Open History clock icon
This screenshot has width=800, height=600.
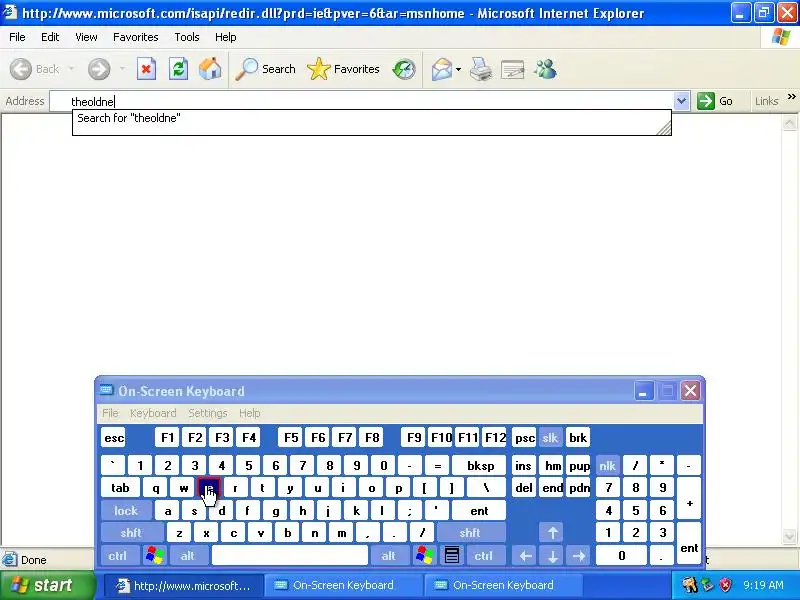click(404, 69)
